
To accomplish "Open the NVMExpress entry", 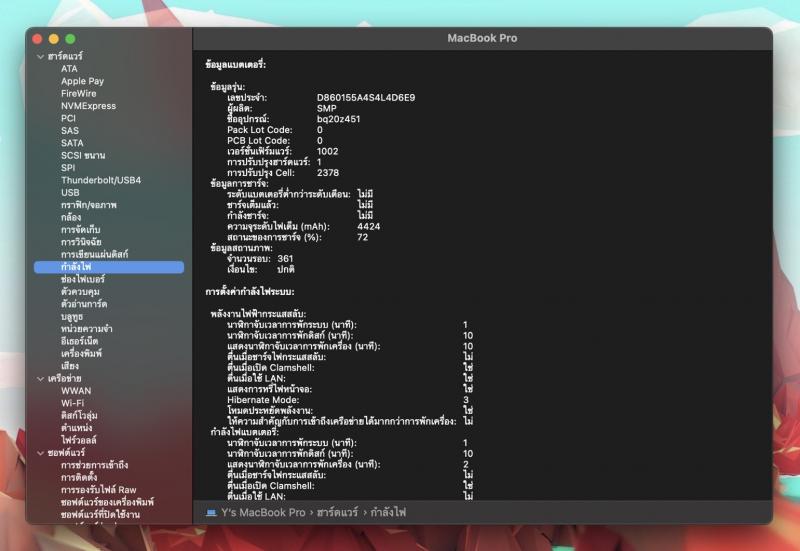I will (88, 106).
